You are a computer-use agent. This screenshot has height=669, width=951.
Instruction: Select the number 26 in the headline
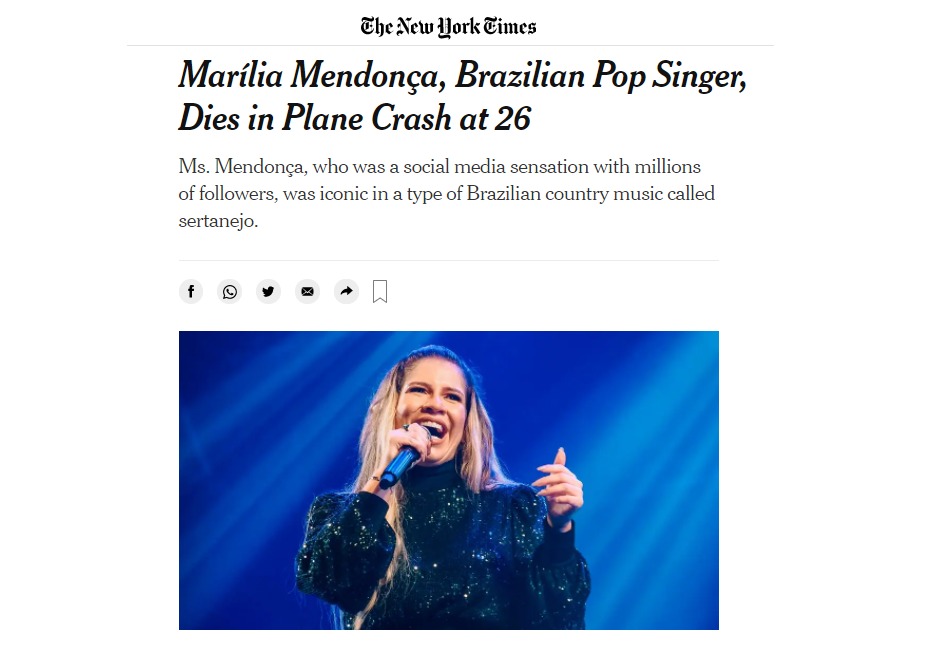coord(513,118)
